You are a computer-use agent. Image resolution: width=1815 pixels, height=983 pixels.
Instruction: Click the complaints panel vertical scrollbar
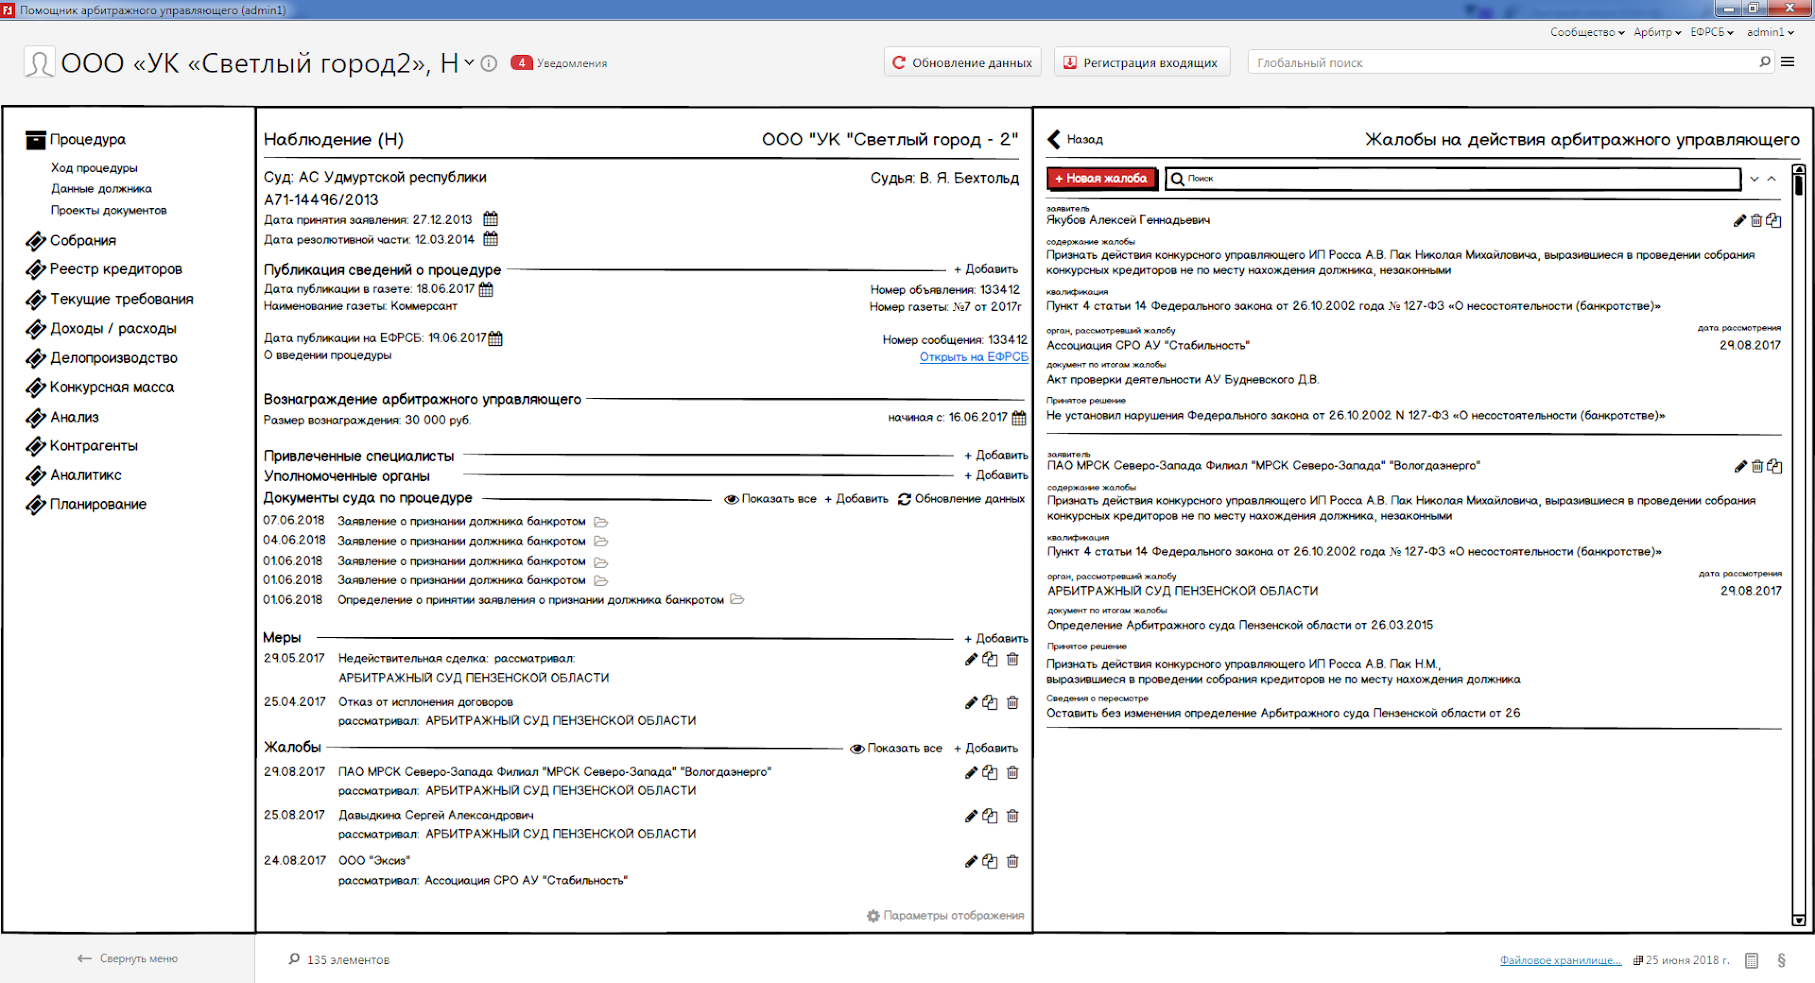coord(1798,550)
